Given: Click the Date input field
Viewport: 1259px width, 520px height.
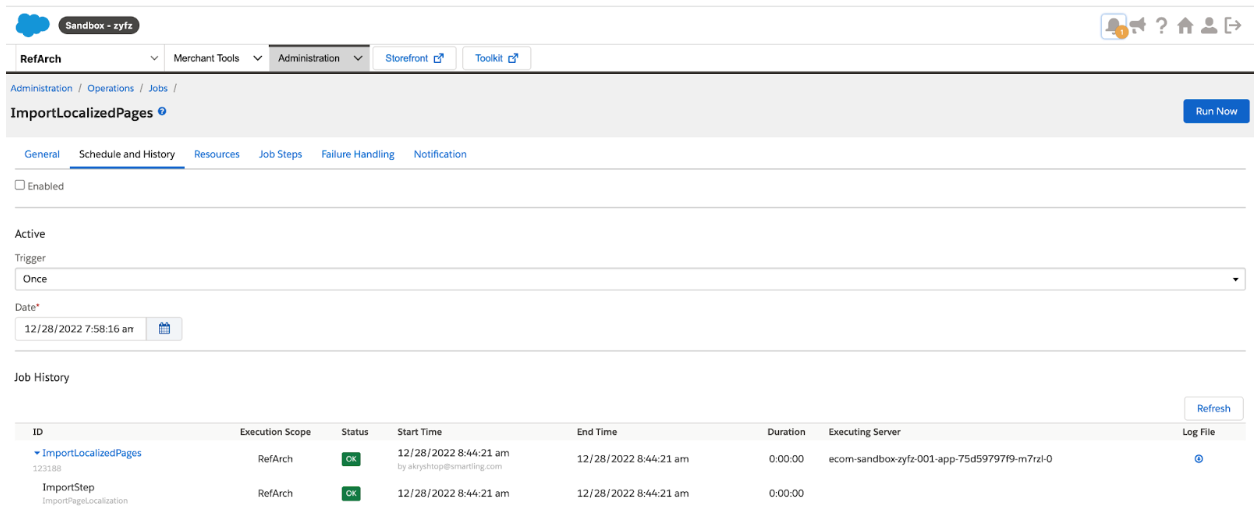Looking at the screenshot, I should [80, 328].
